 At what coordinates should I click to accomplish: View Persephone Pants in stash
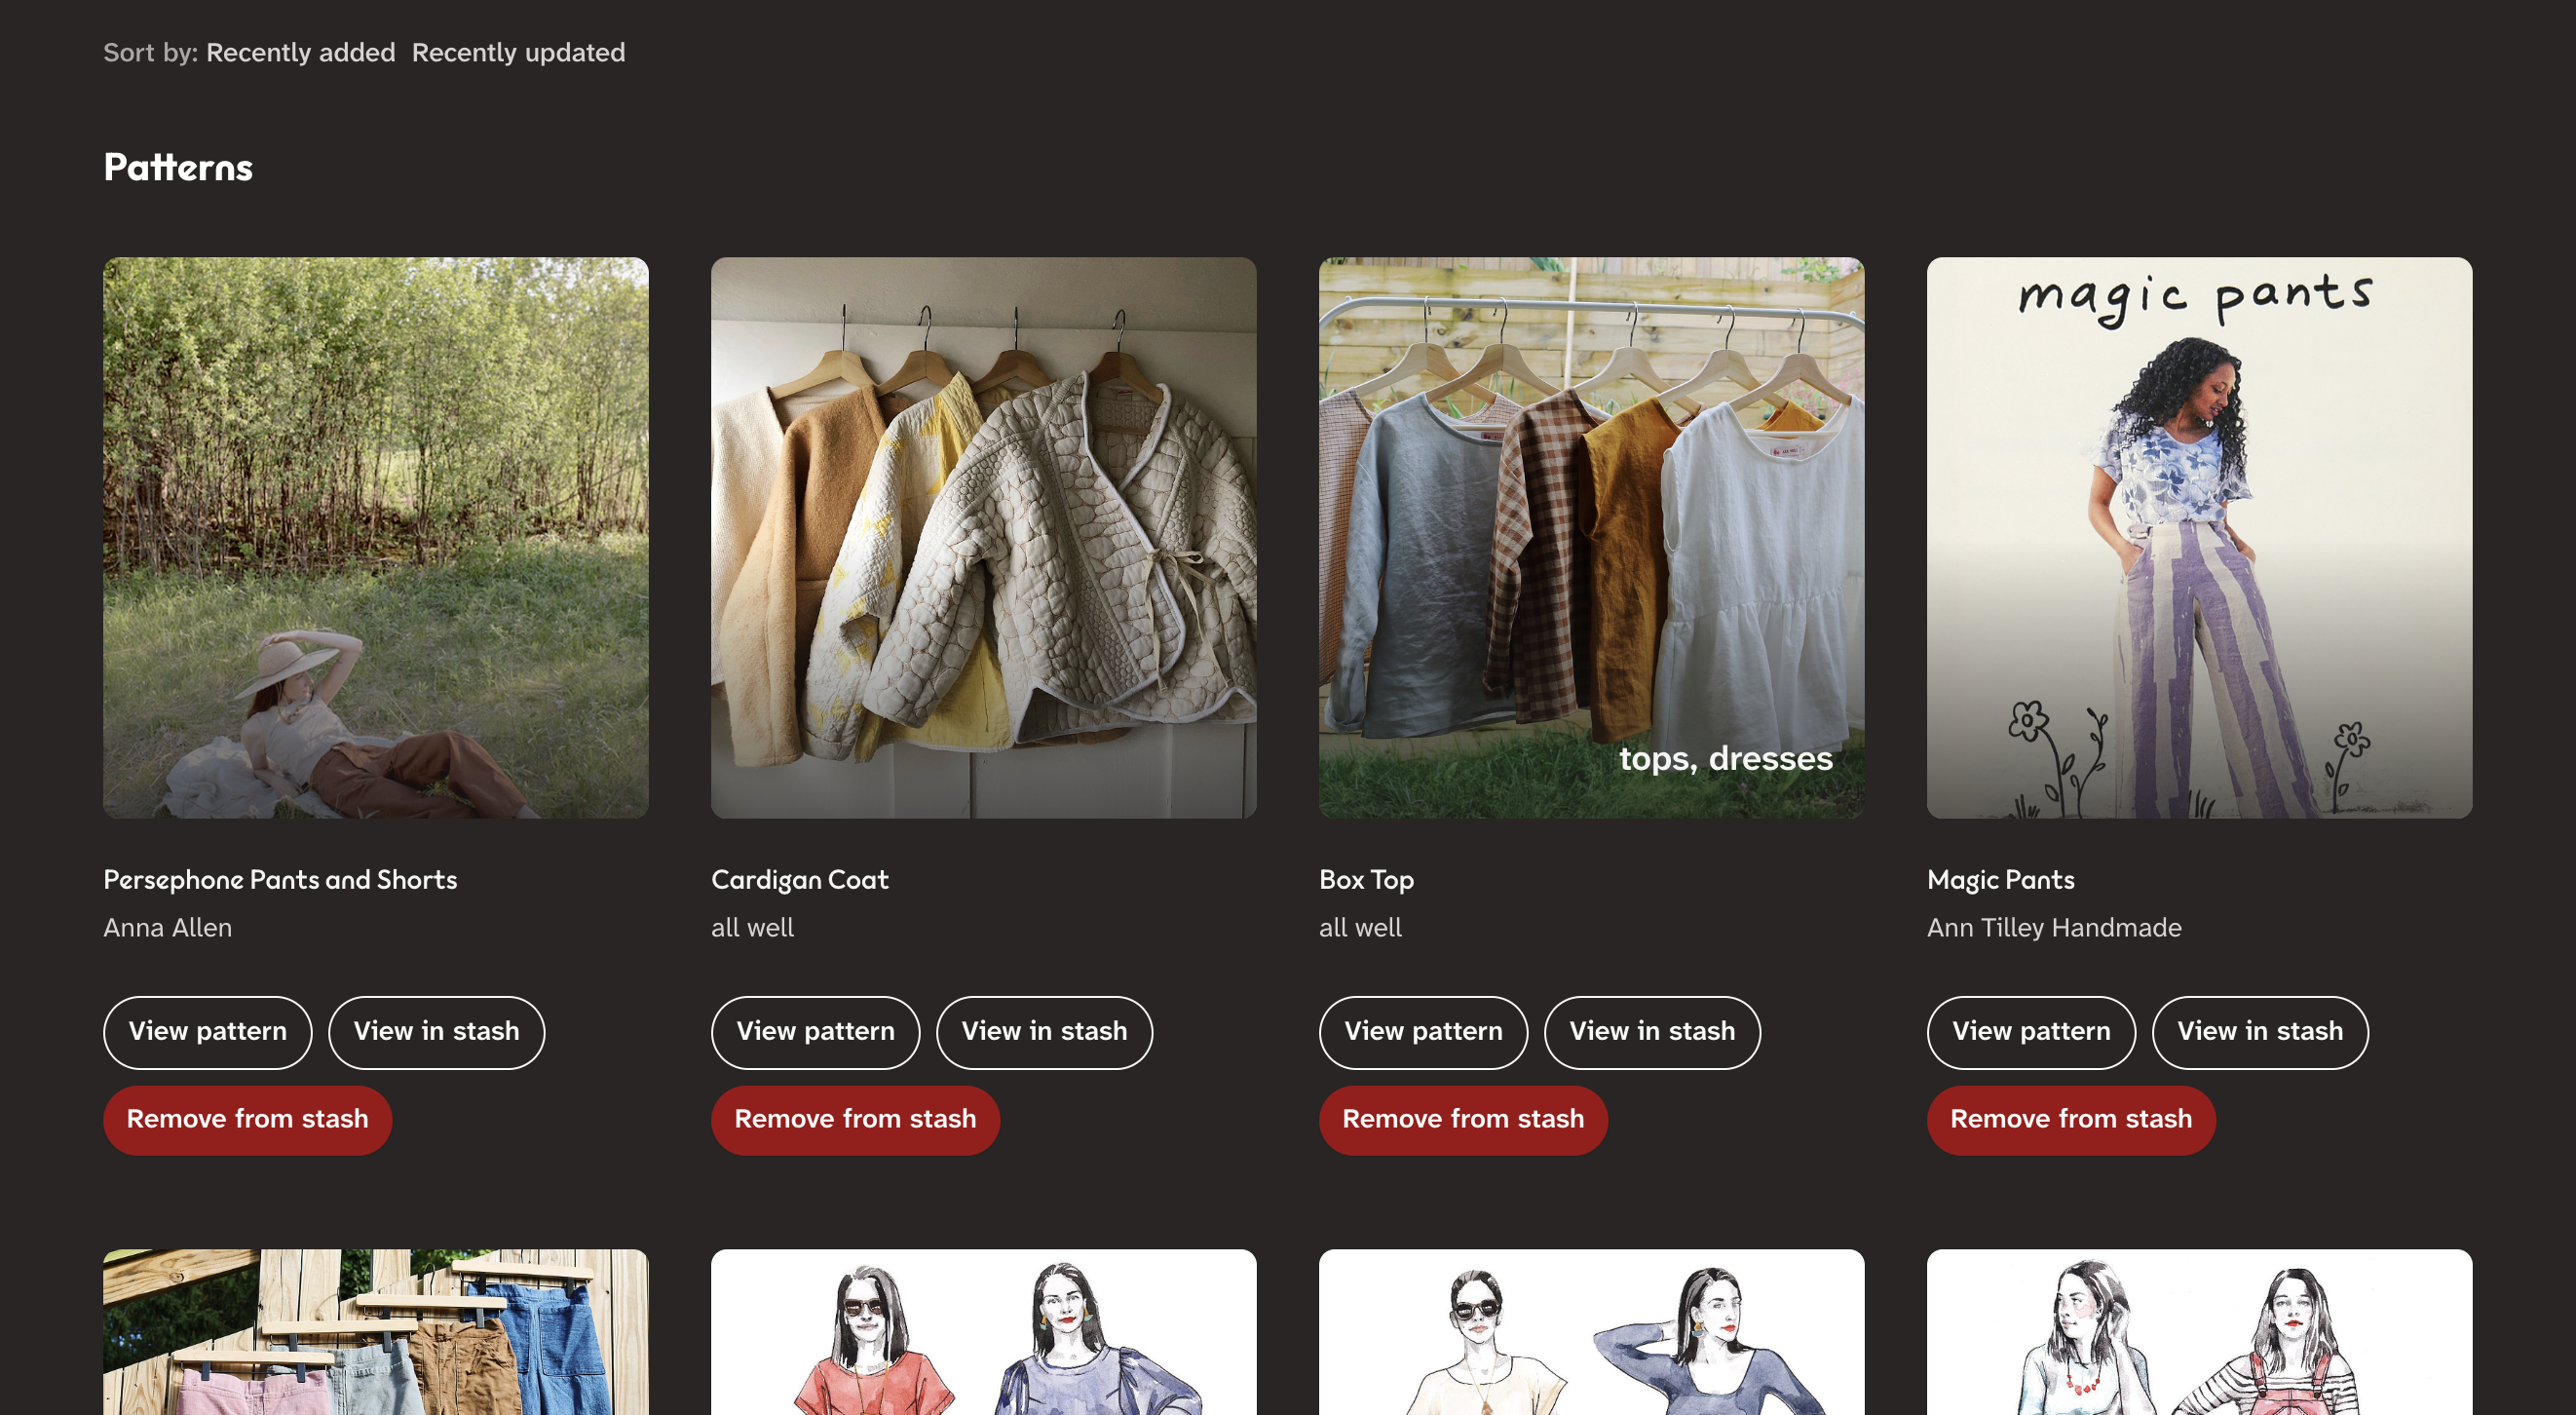(436, 1031)
